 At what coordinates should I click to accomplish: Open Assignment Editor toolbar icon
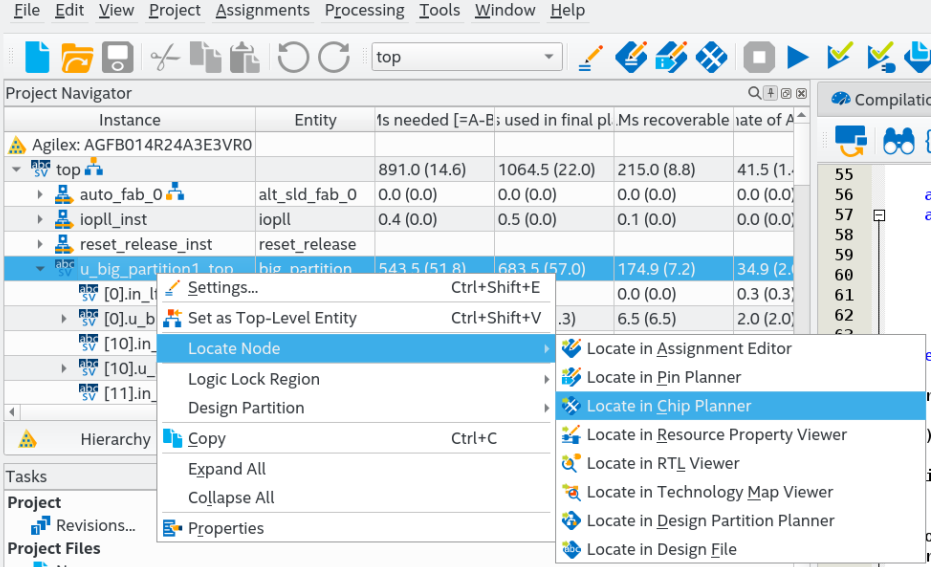pos(631,58)
